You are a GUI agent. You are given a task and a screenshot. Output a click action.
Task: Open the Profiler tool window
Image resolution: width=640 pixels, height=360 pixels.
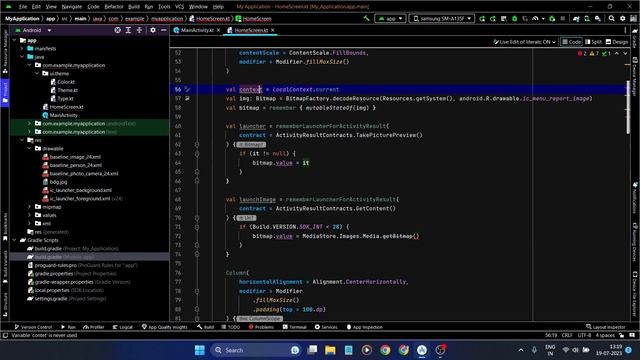[94, 327]
